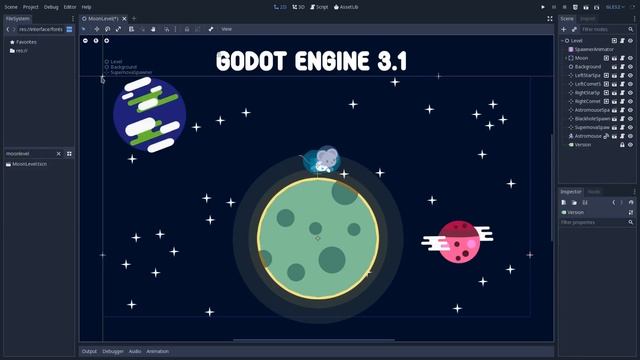Clear the moonlevel file search
This screenshot has width=640, height=360.
coord(58,154)
